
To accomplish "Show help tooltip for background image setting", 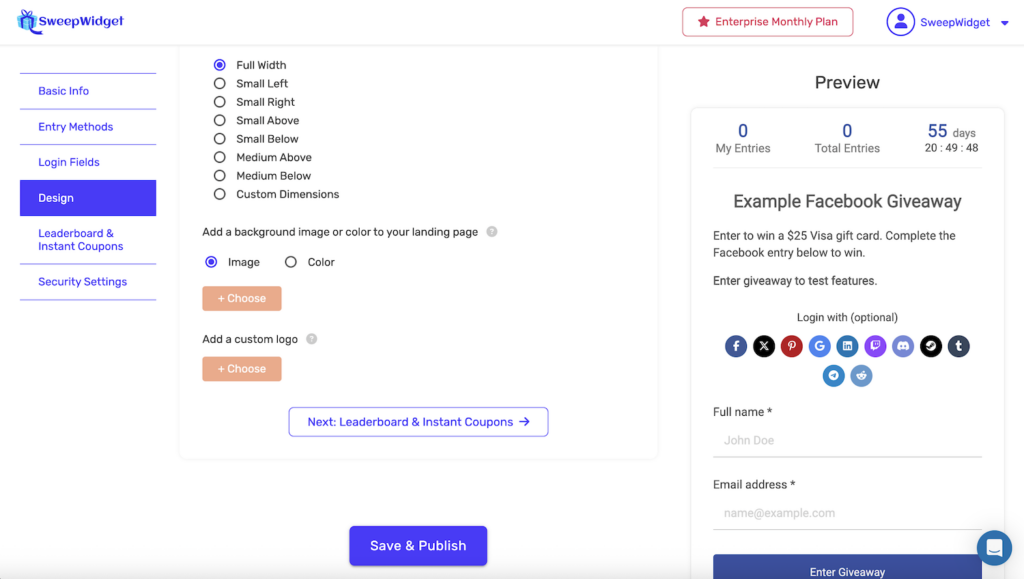I will point(492,232).
